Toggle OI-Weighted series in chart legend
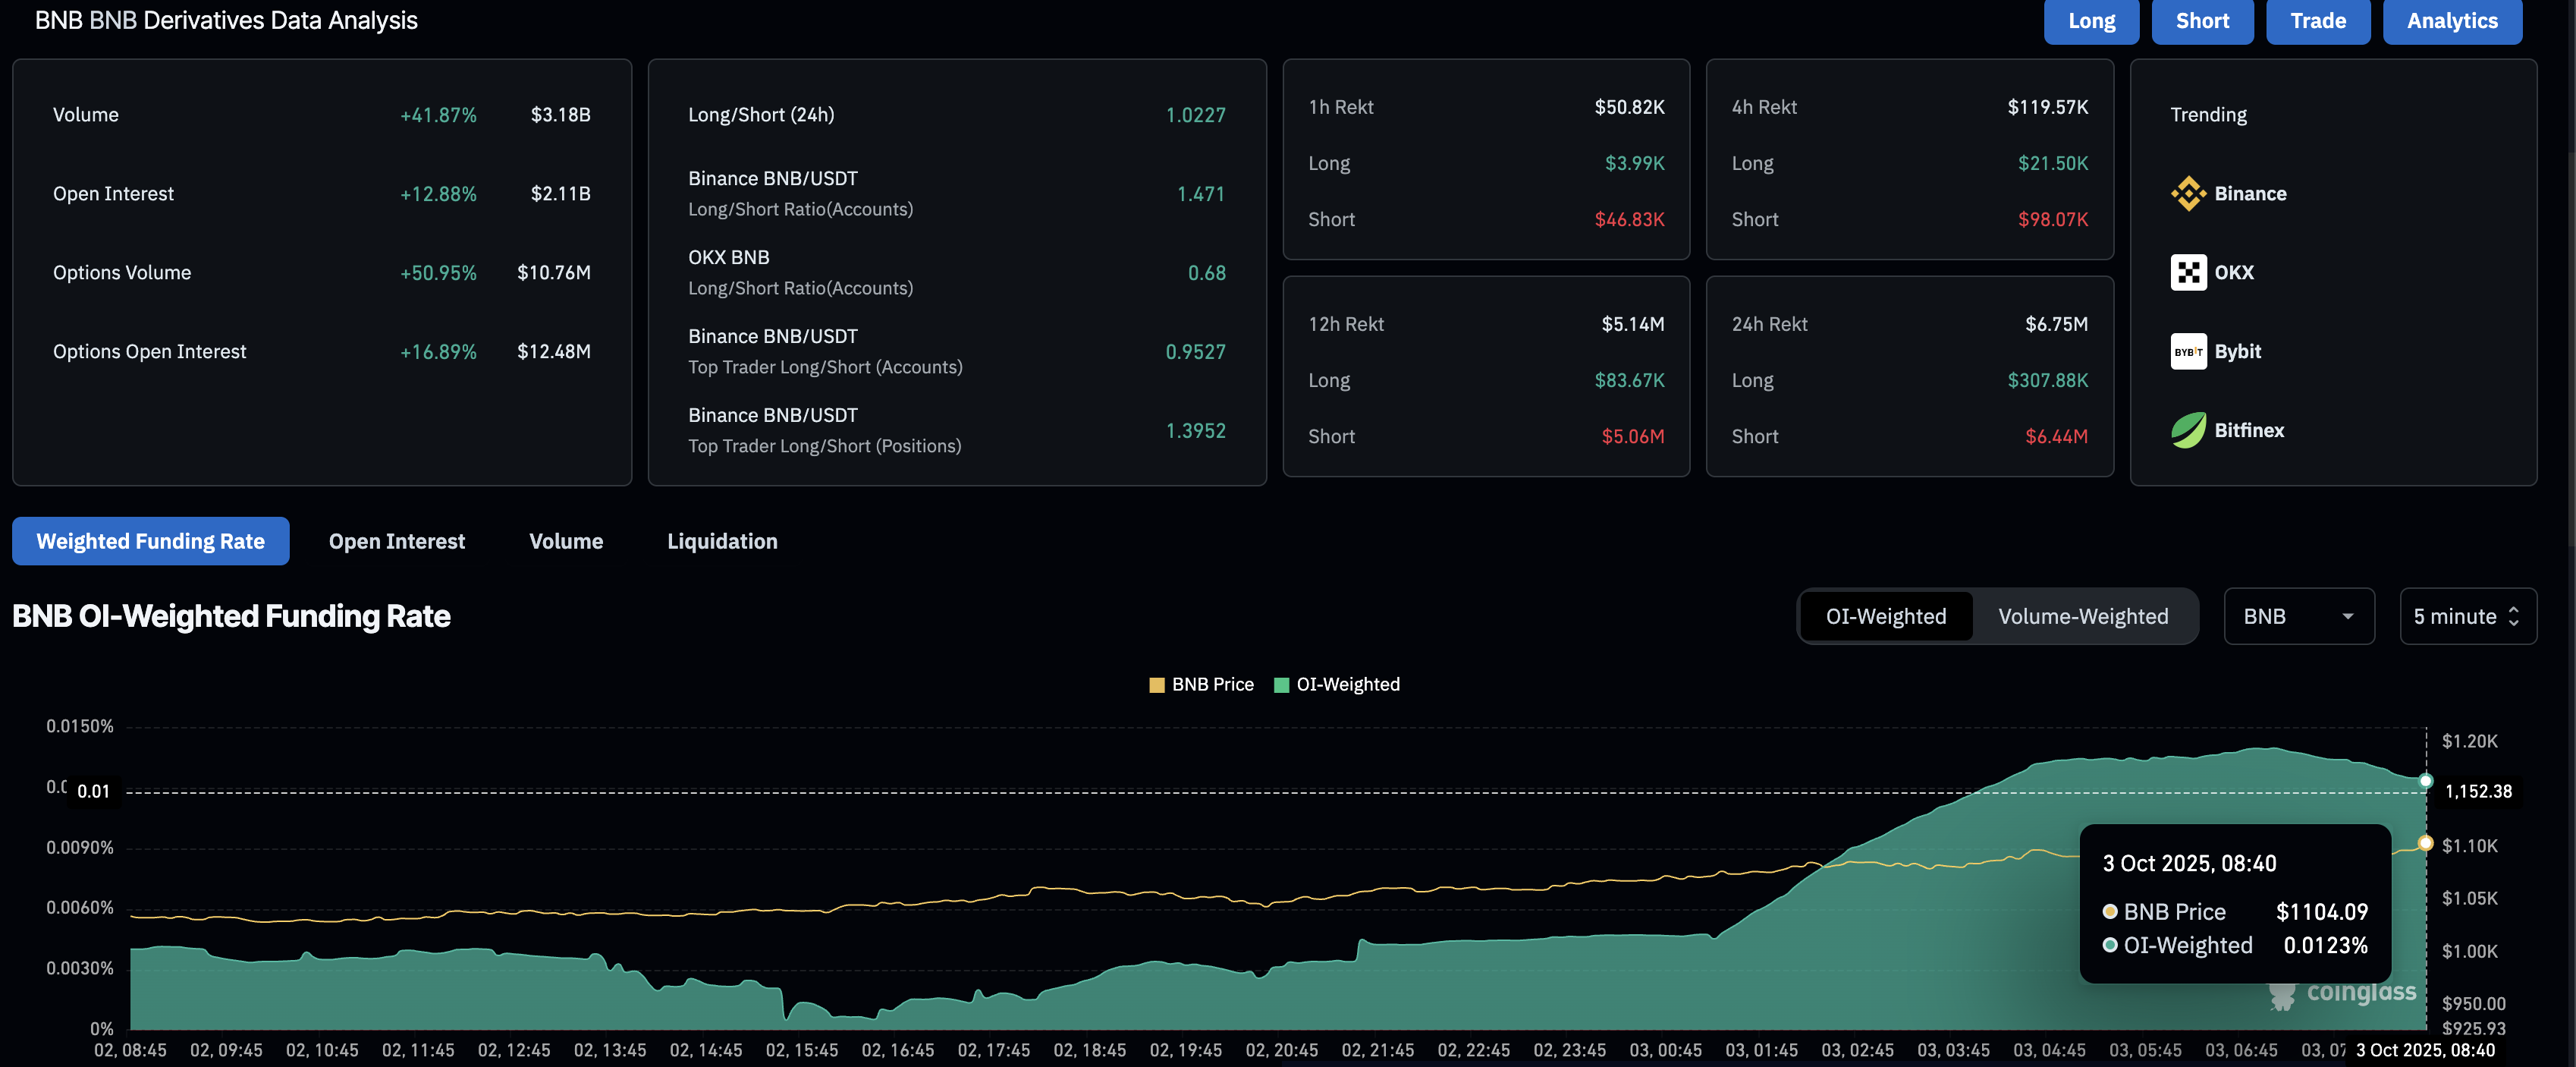 pos(1347,685)
